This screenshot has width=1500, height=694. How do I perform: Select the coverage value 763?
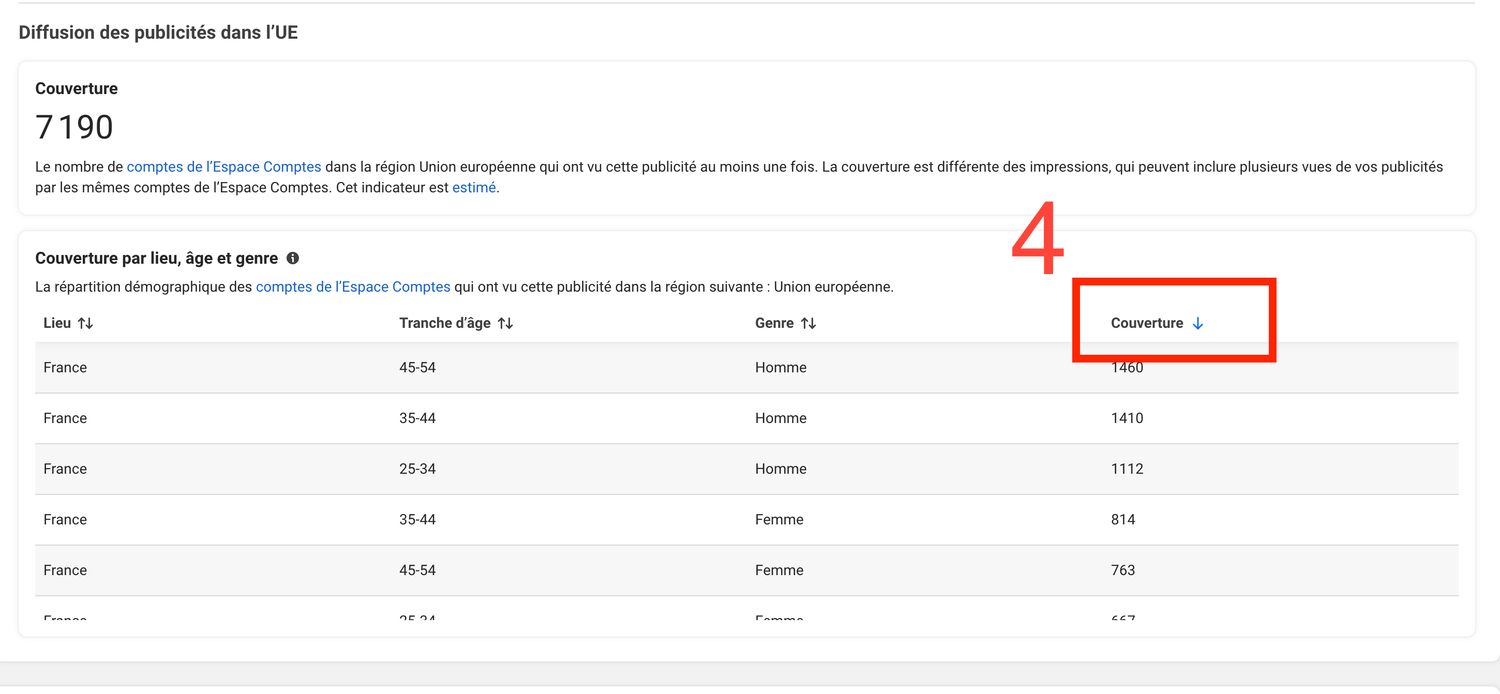click(1123, 570)
